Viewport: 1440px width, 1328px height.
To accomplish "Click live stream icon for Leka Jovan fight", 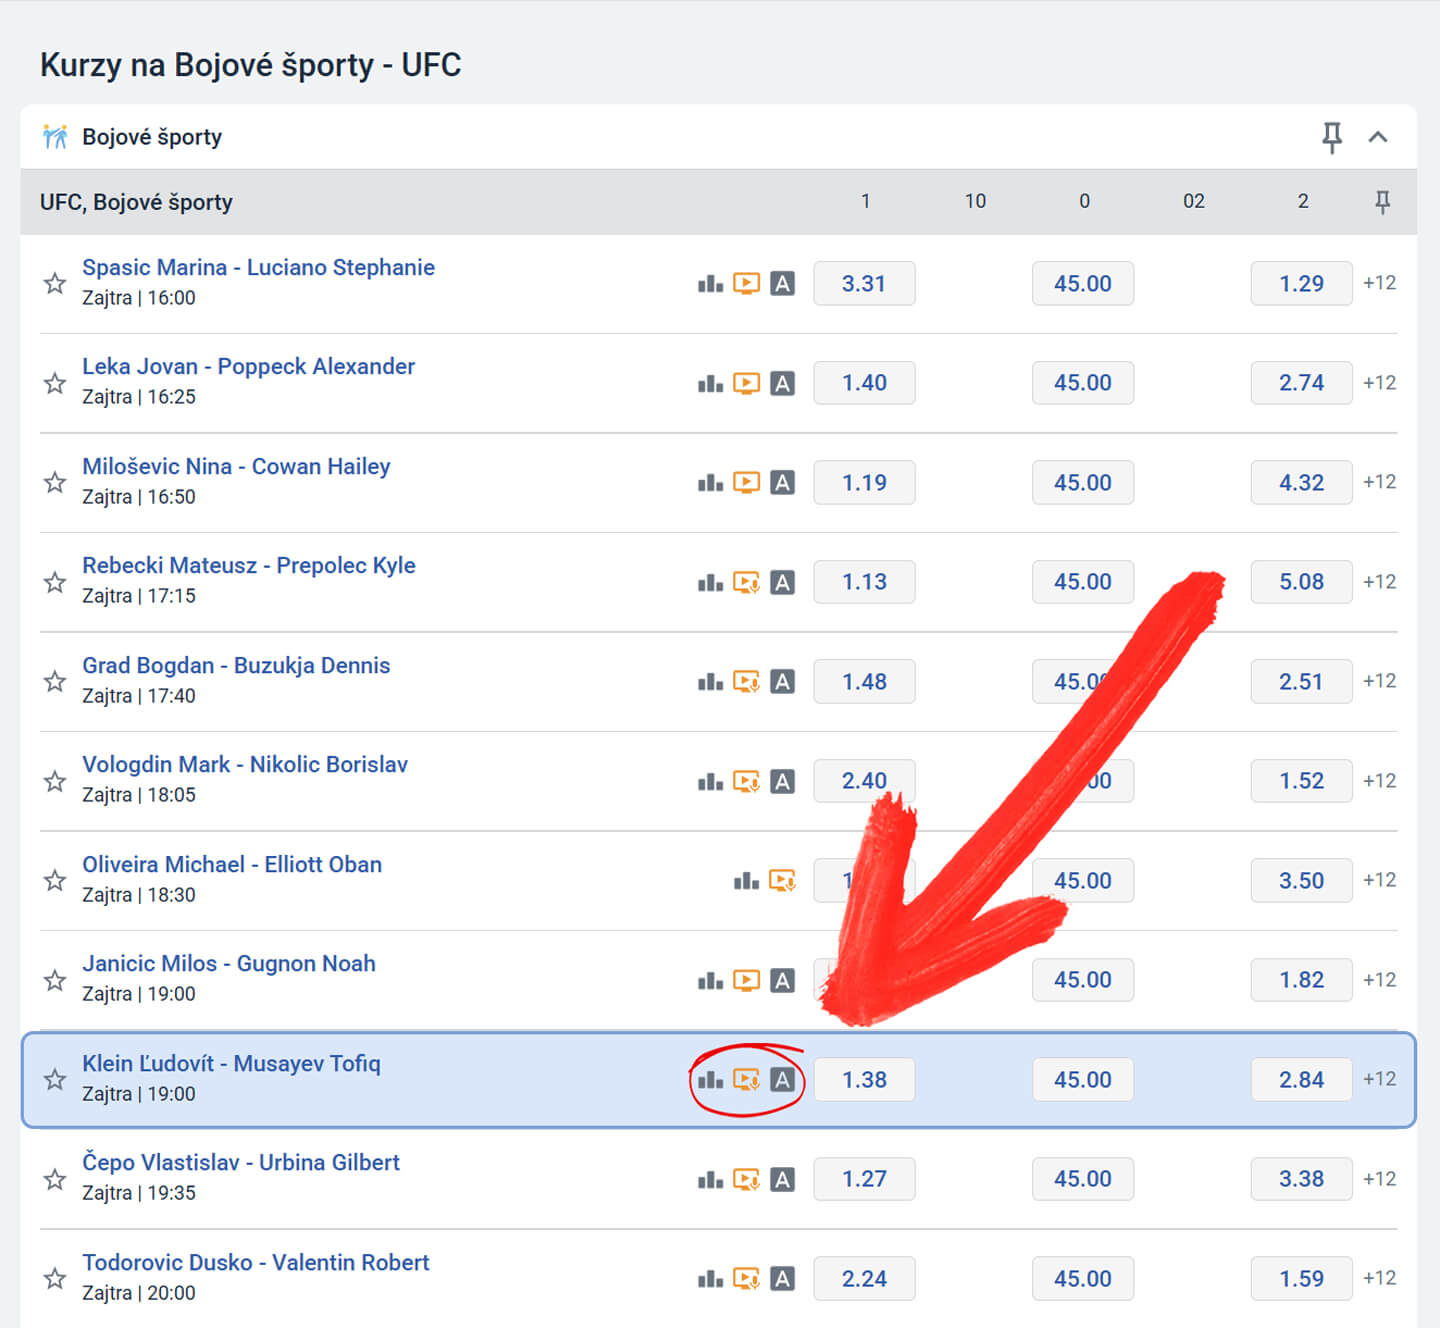I will [746, 383].
